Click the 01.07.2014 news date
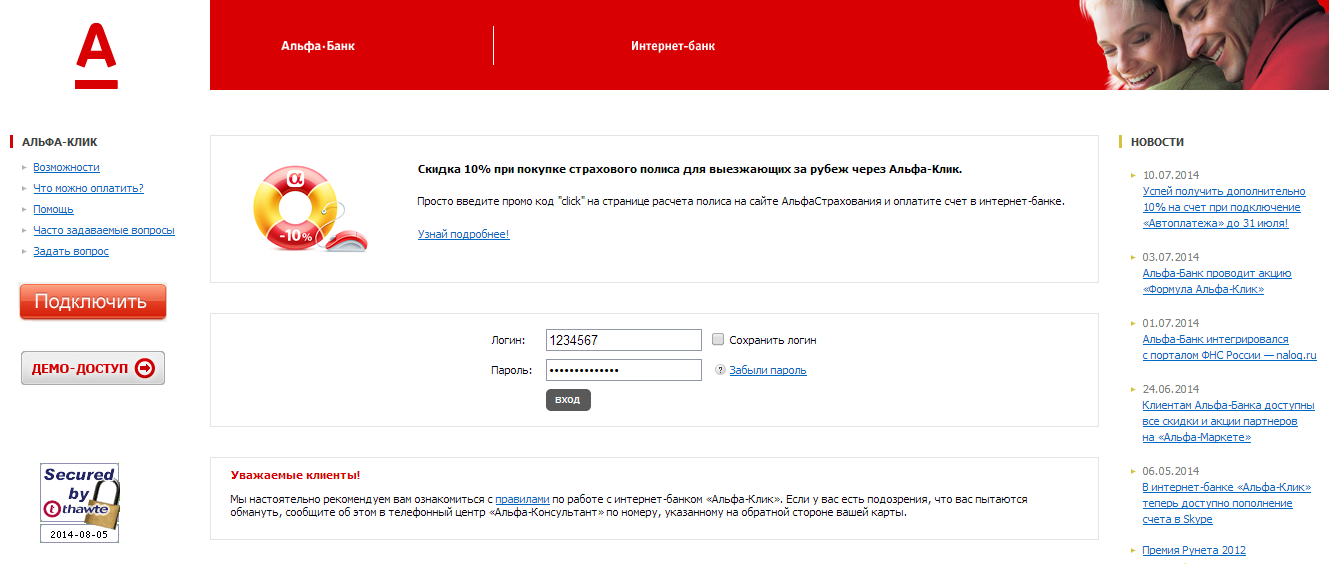The height and width of the screenshot is (564, 1329). 1171,323
